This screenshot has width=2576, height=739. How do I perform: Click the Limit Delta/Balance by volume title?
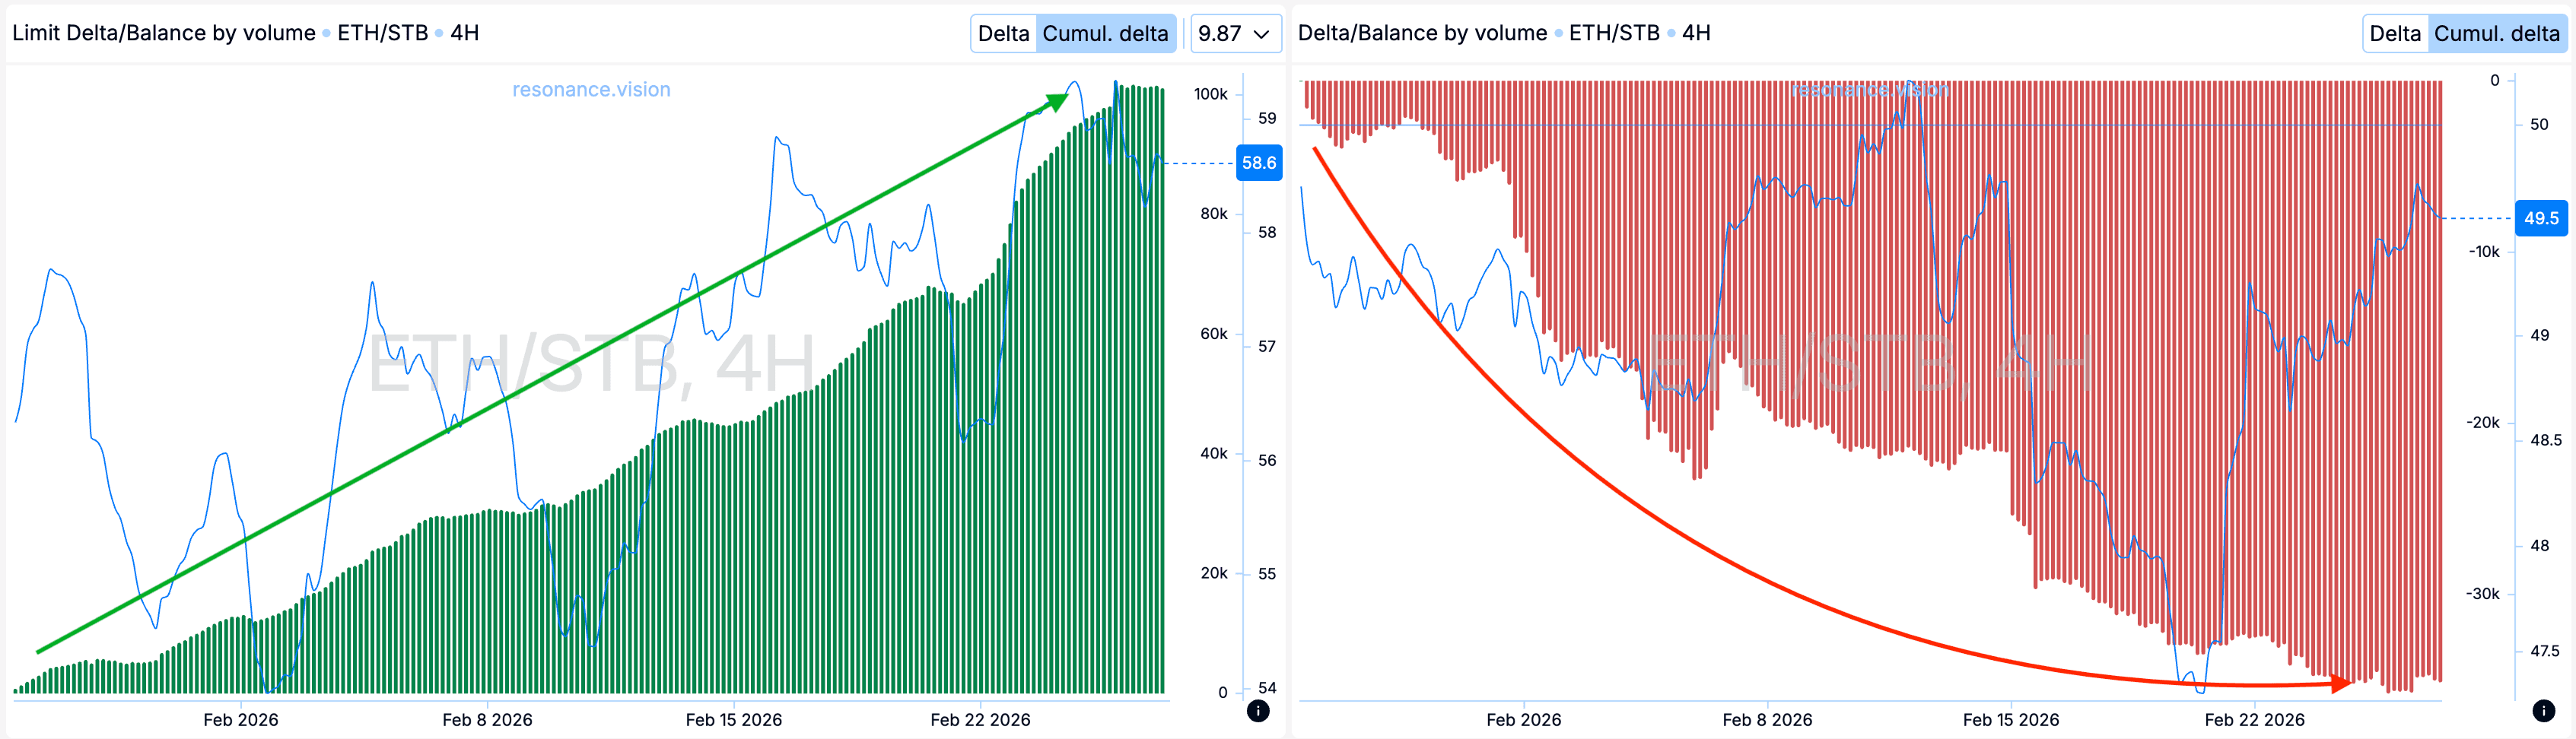164,33
